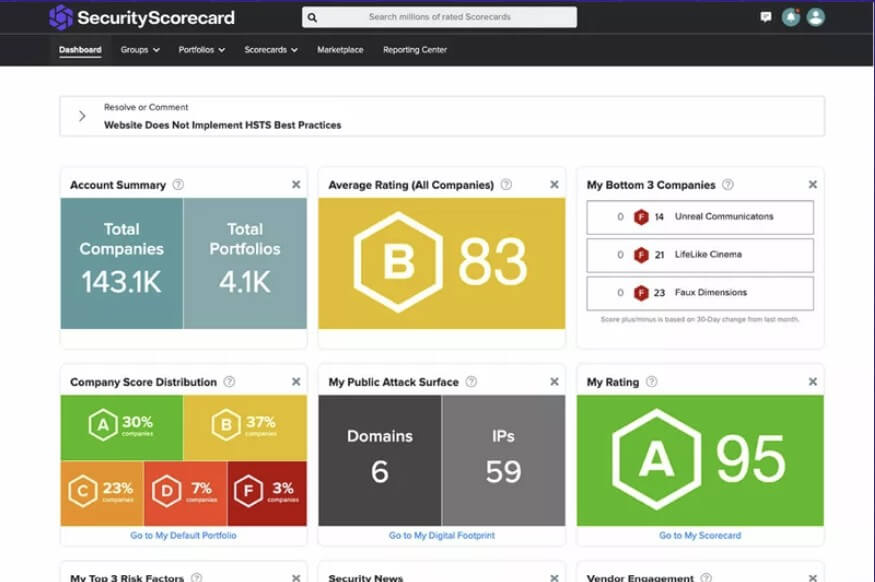Image resolution: width=875 pixels, height=582 pixels.
Task: Close the Account Summary widget
Action: click(296, 184)
